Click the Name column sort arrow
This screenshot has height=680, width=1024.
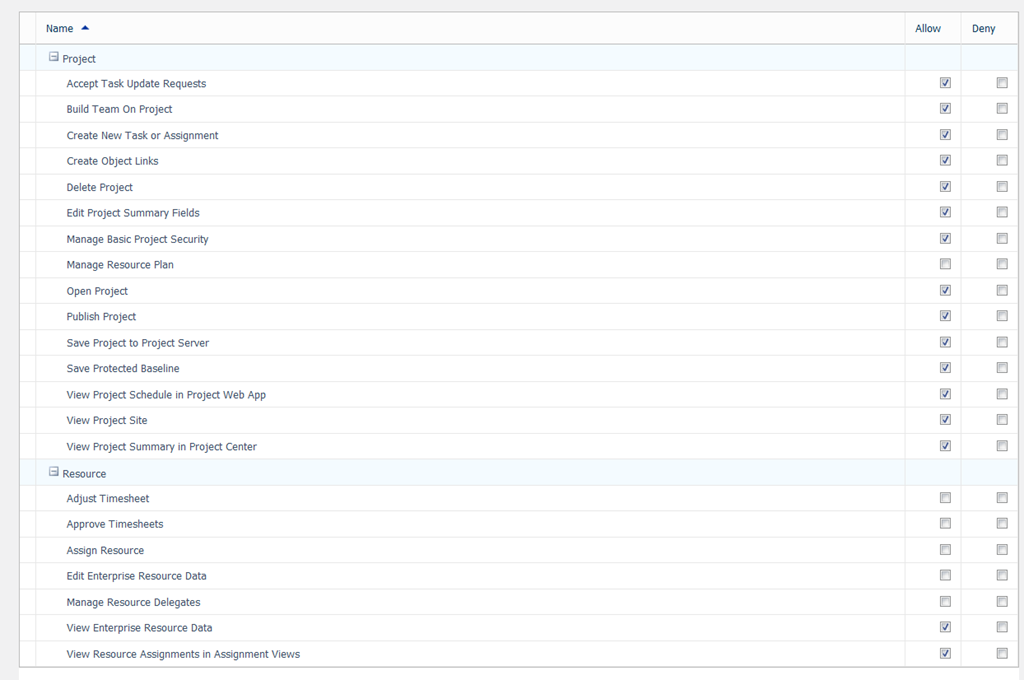pos(85,28)
